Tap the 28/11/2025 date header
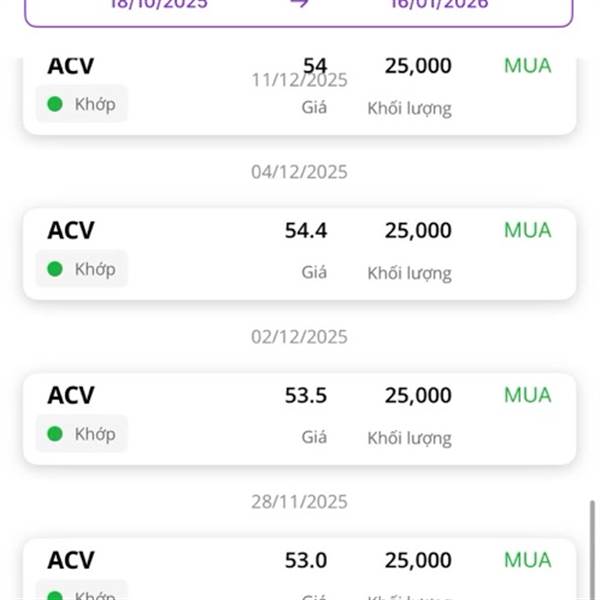Image resolution: width=600 pixels, height=600 pixels. (x=299, y=501)
